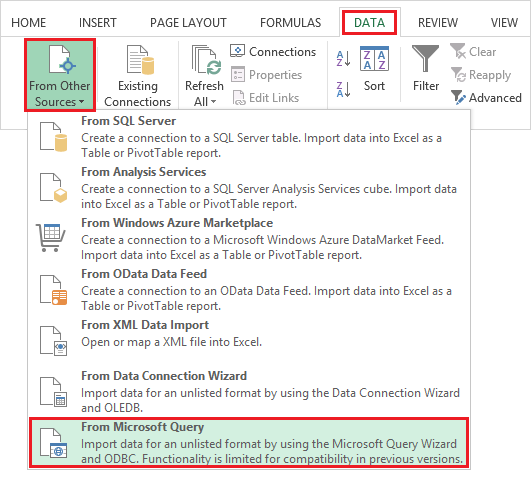Viewport: 531px width, 496px height.
Task: Switch to the PAGE LAYOUT tab
Action: 188,23
